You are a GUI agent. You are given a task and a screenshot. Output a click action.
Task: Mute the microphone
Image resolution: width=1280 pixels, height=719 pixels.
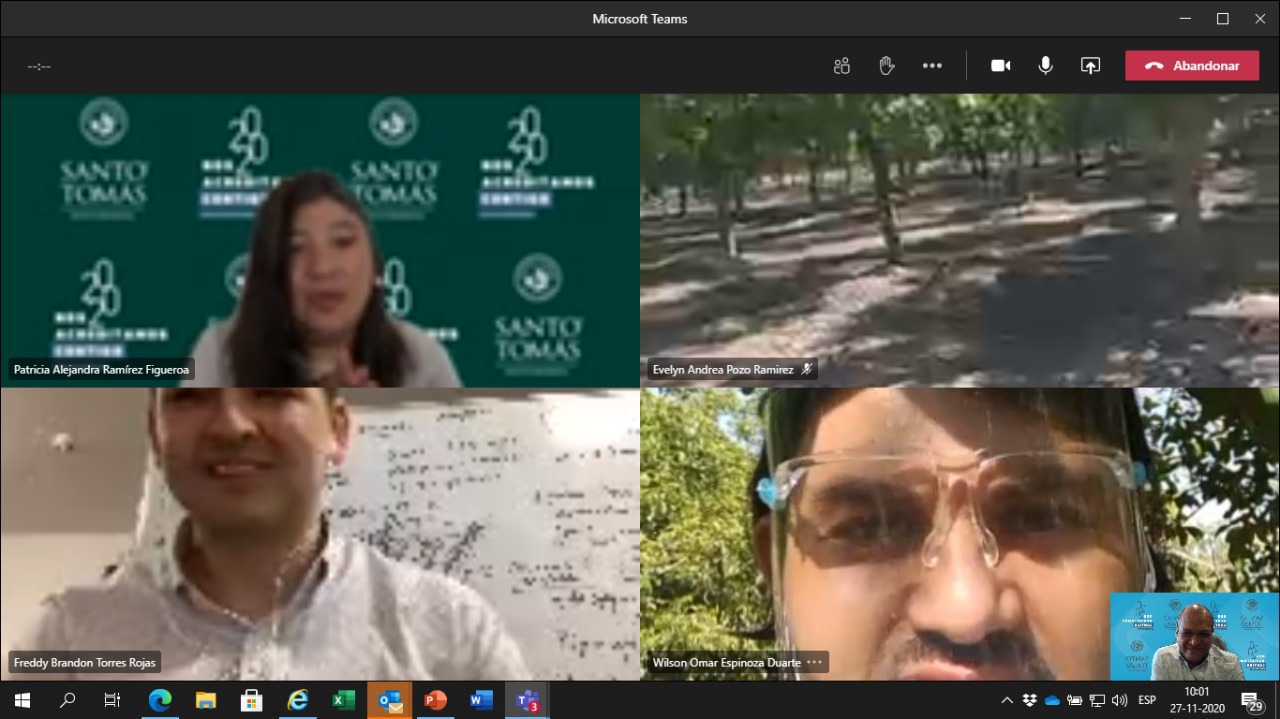1045,66
